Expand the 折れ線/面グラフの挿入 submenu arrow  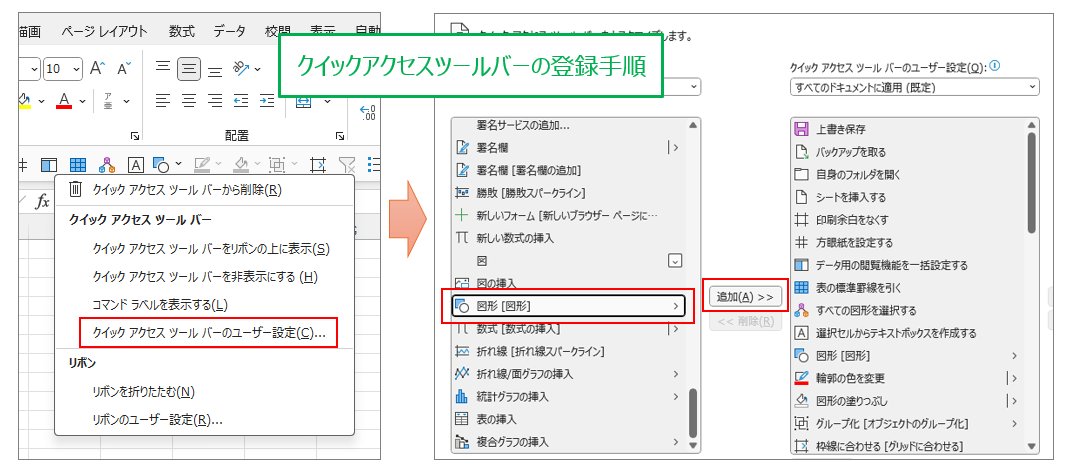[676, 373]
